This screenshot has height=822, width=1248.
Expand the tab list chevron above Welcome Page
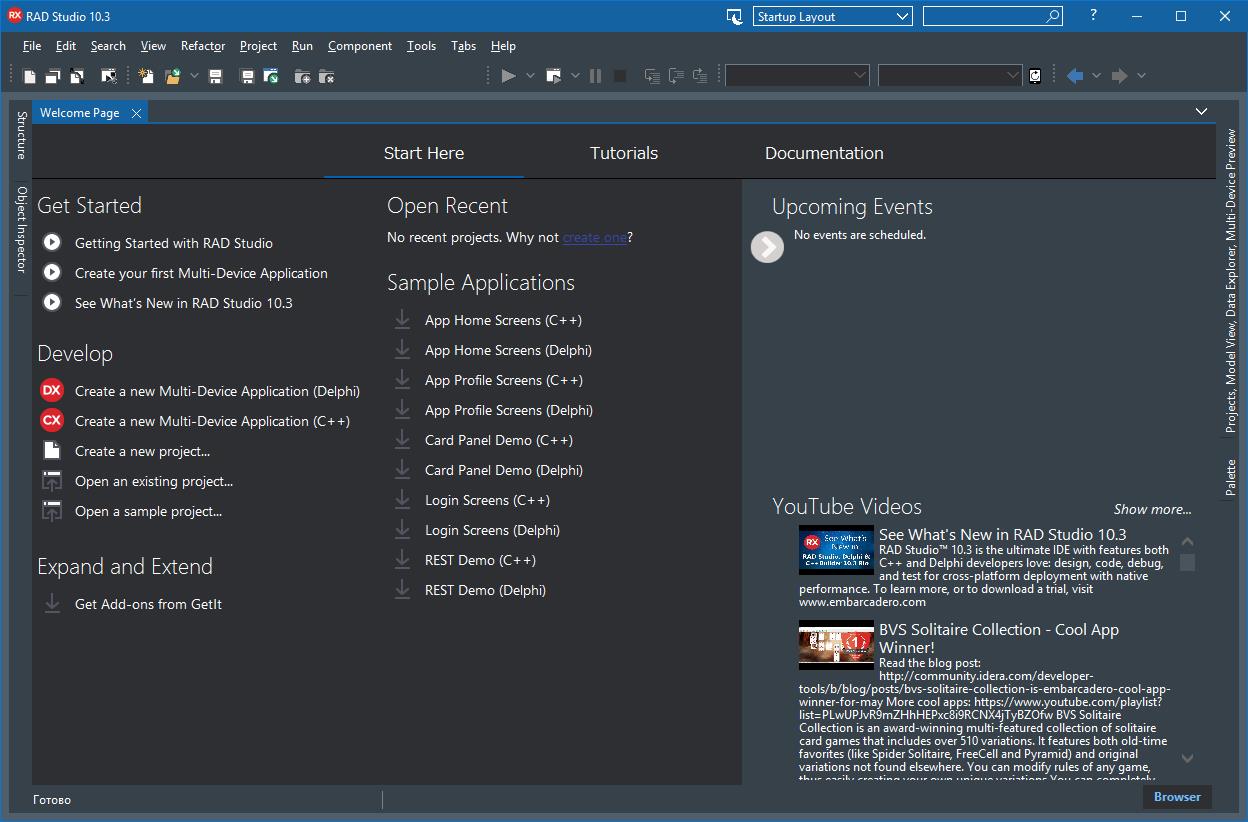coord(1201,112)
